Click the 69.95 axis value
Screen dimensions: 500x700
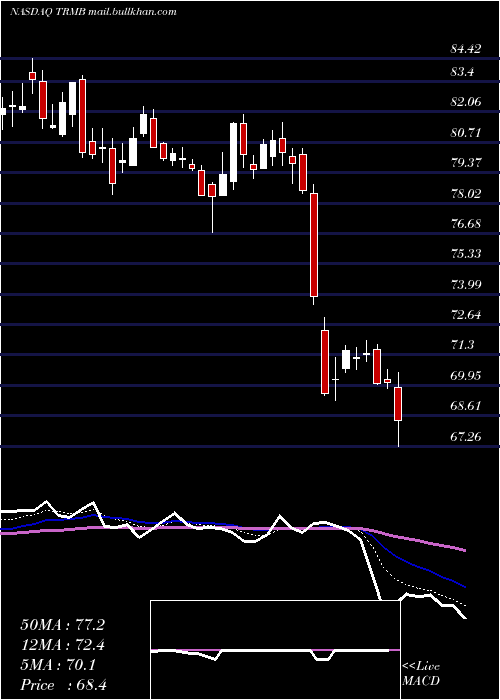click(x=466, y=375)
